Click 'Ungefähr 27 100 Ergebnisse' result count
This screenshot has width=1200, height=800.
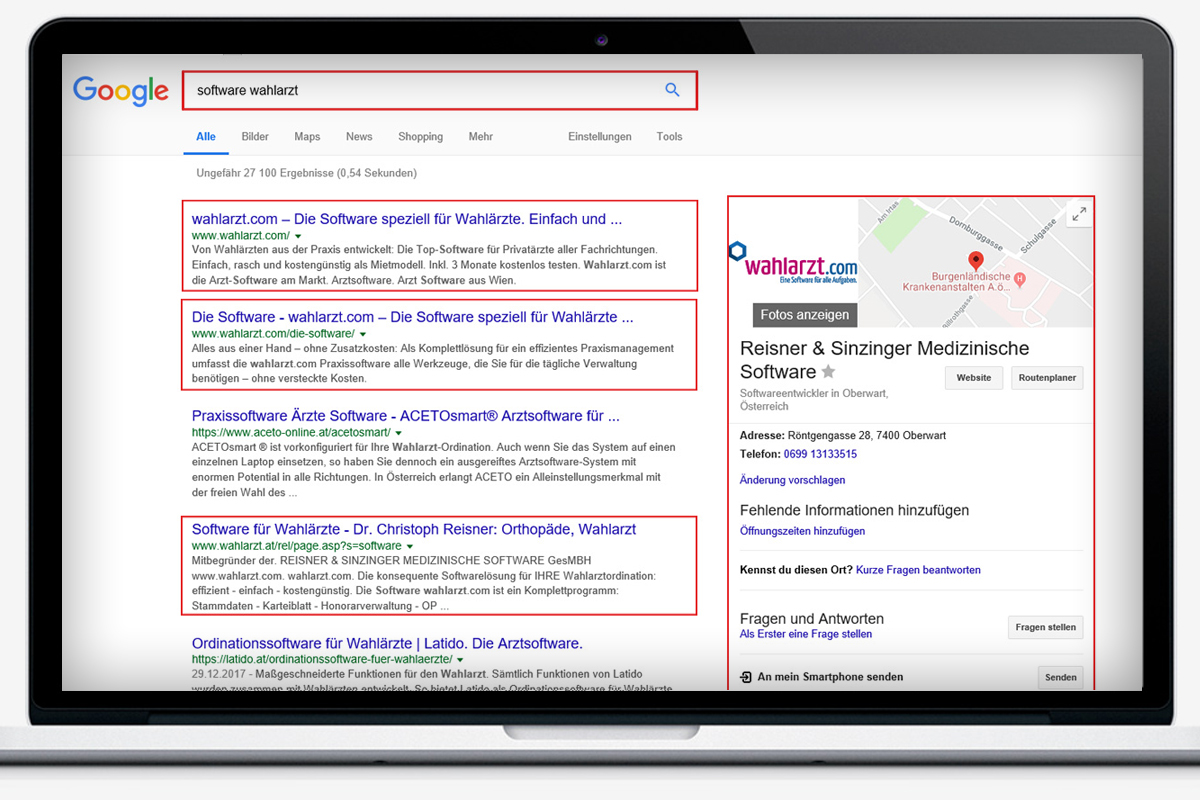(x=307, y=173)
